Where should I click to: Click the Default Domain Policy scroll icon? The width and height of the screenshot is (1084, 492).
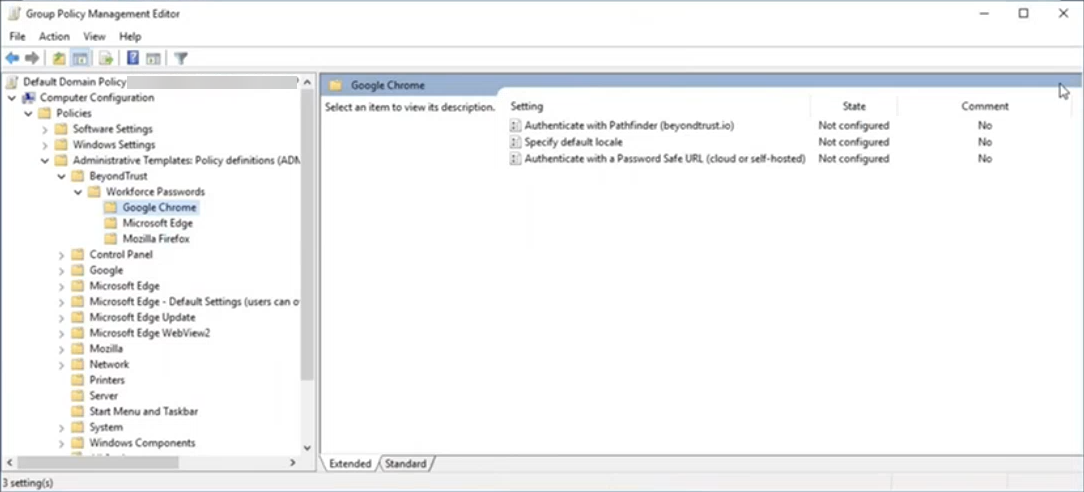click(x=12, y=82)
